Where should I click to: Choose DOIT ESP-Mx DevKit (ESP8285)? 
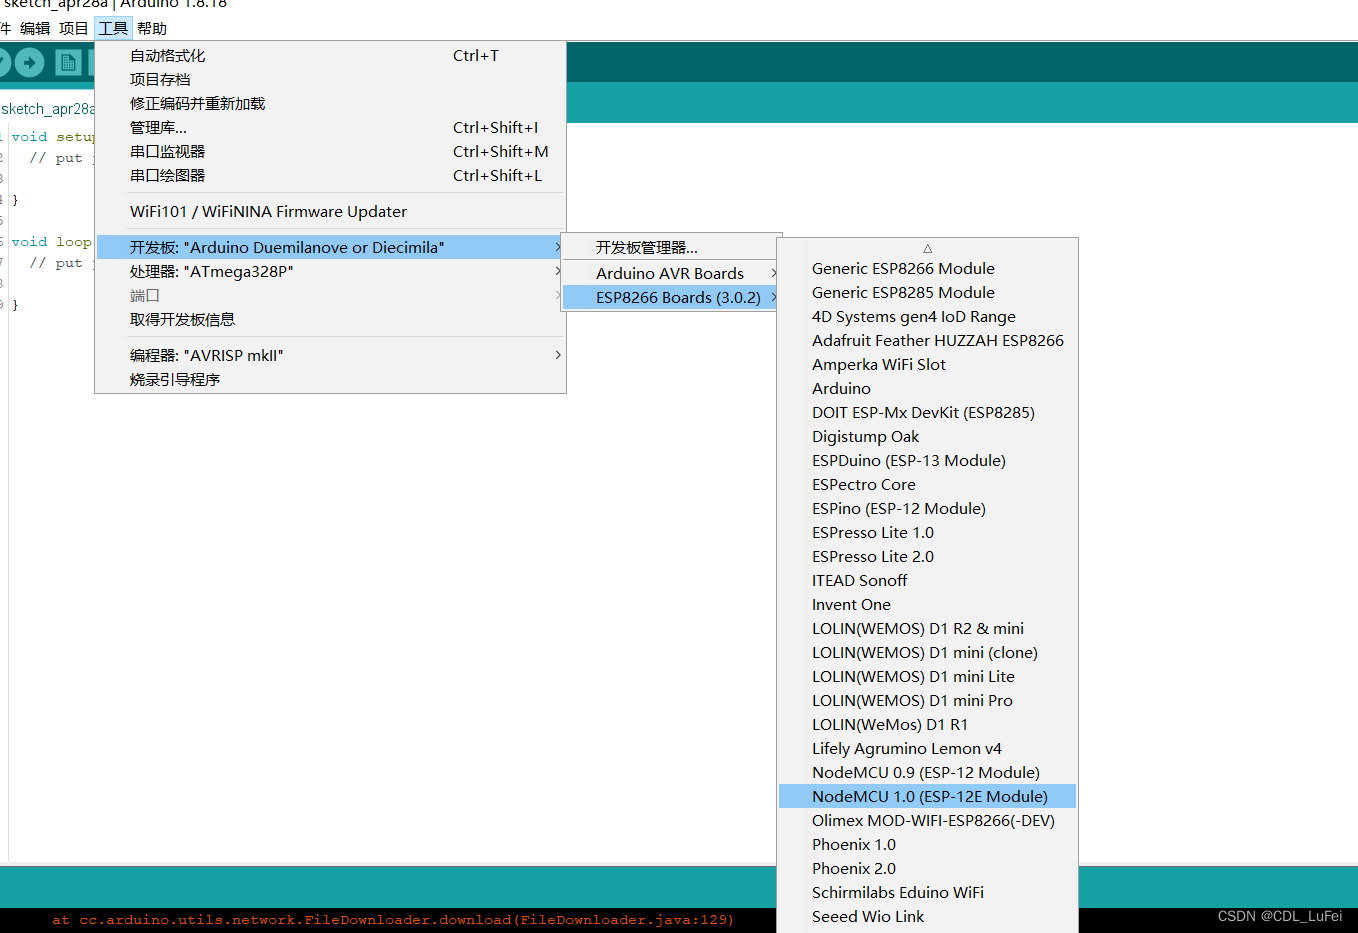pyautogui.click(x=928, y=413)
